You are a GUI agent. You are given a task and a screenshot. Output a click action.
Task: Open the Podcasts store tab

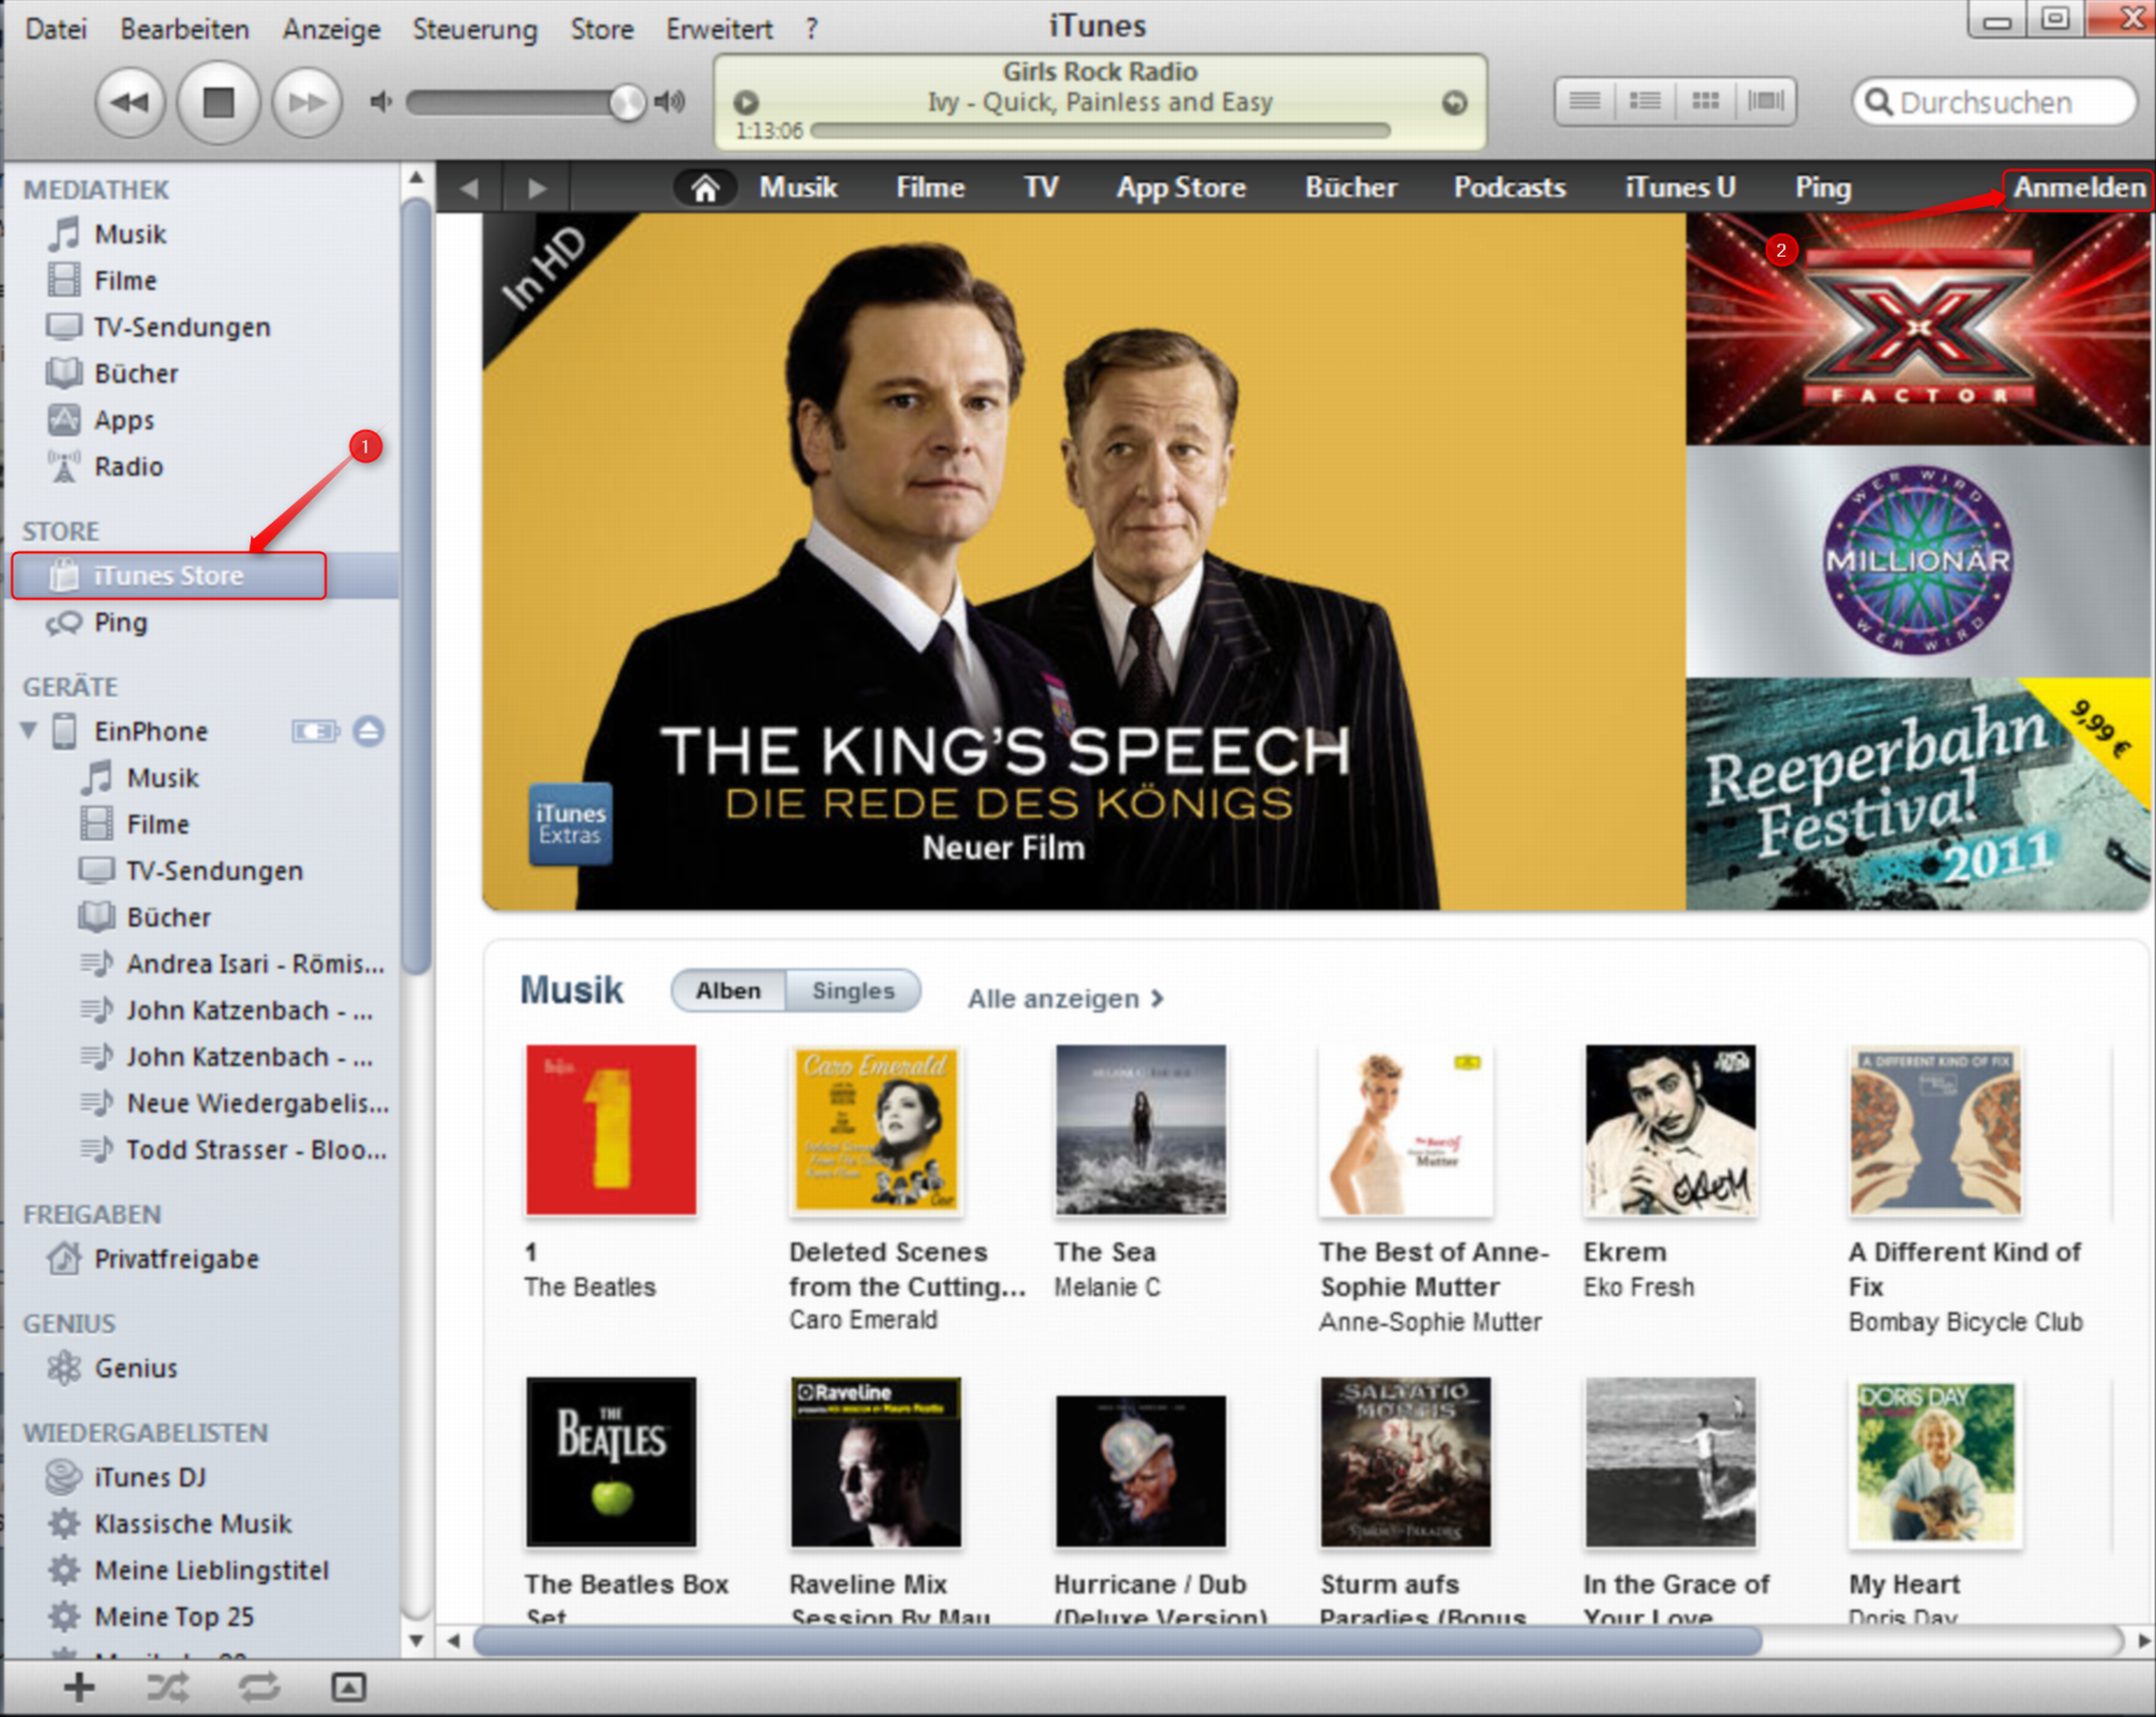(x=1508, y=188)
